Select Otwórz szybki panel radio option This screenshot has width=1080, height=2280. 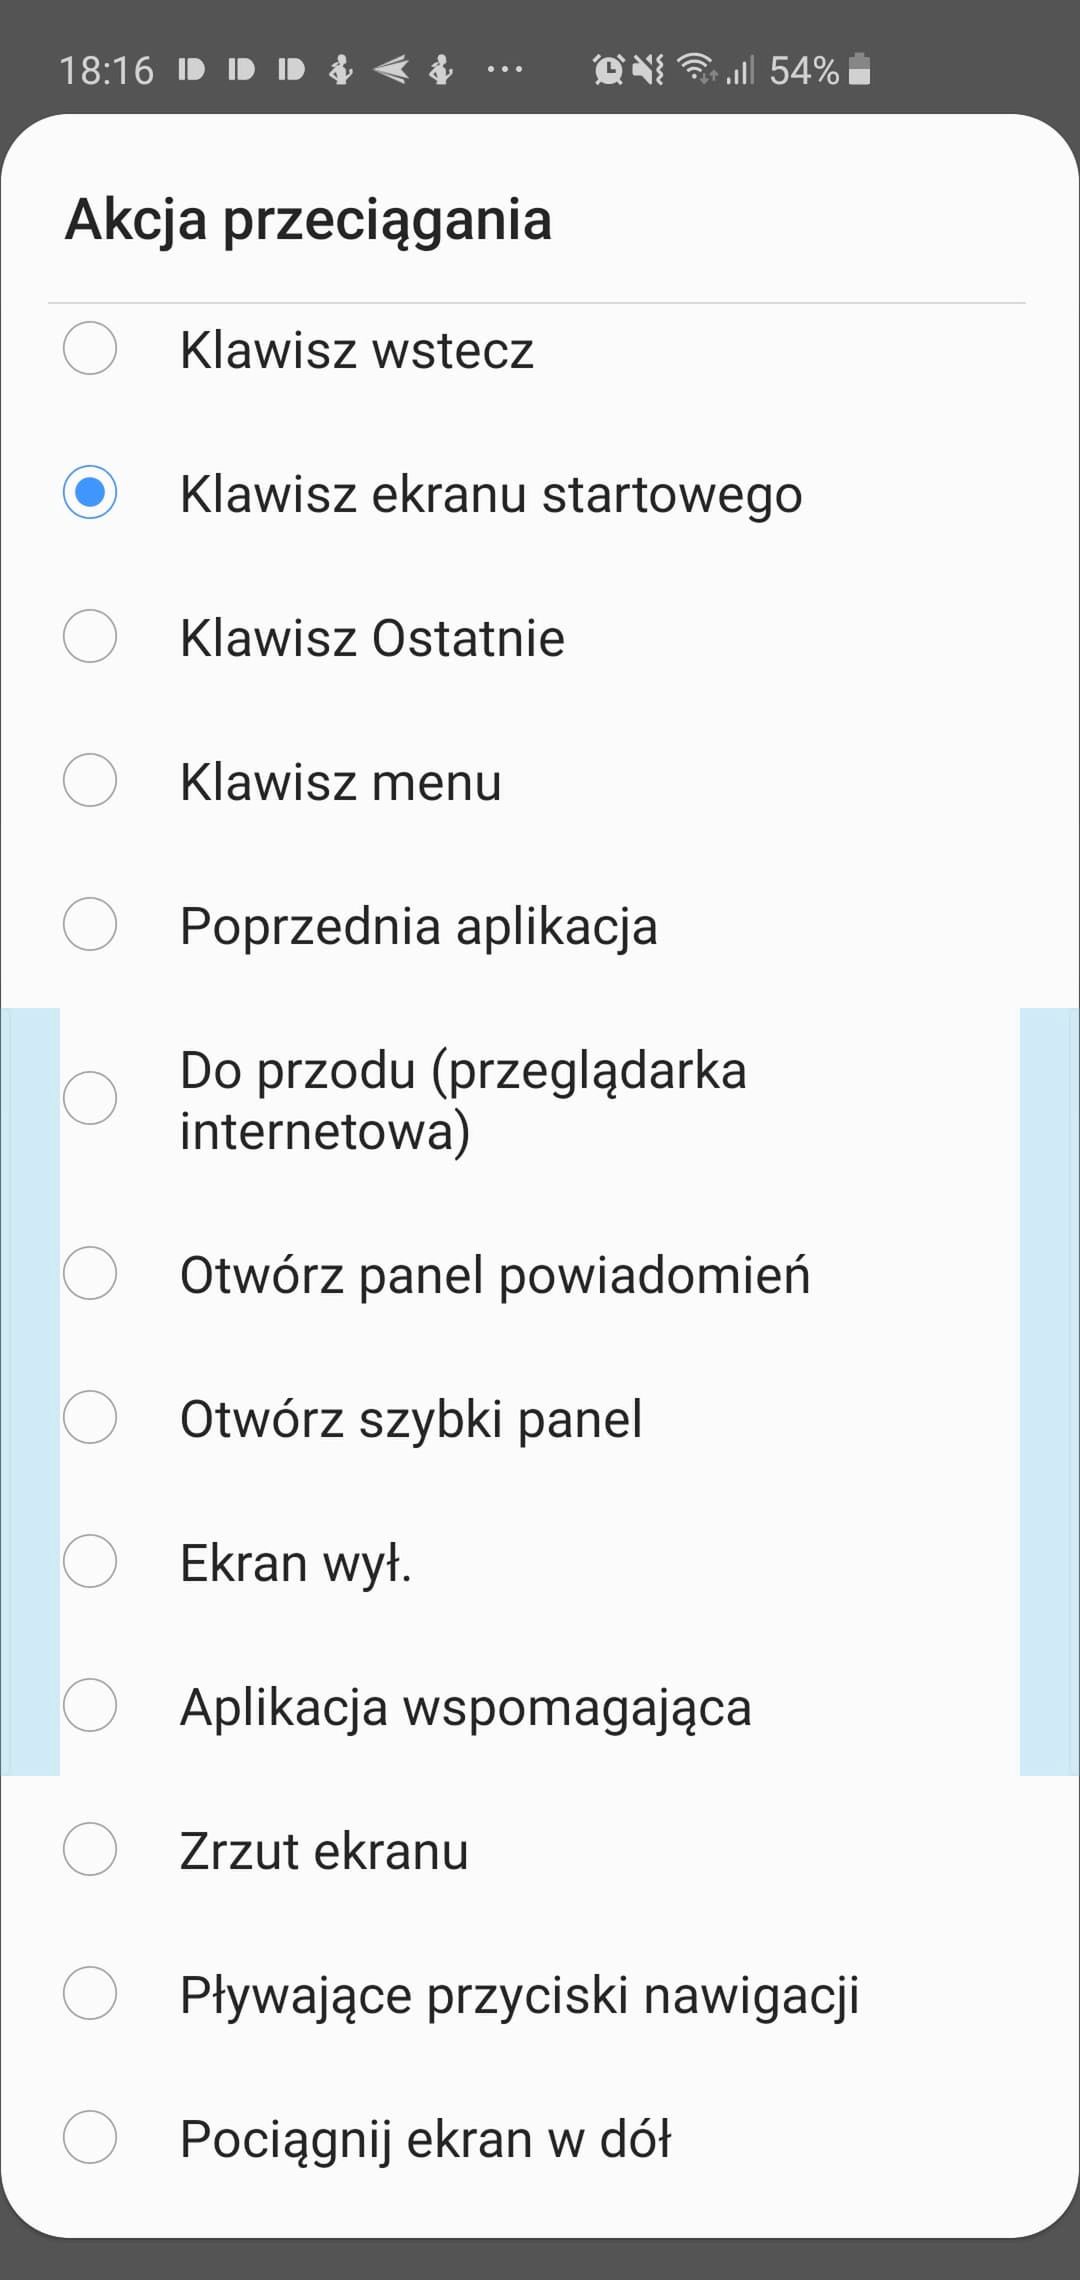[90, 1418]
